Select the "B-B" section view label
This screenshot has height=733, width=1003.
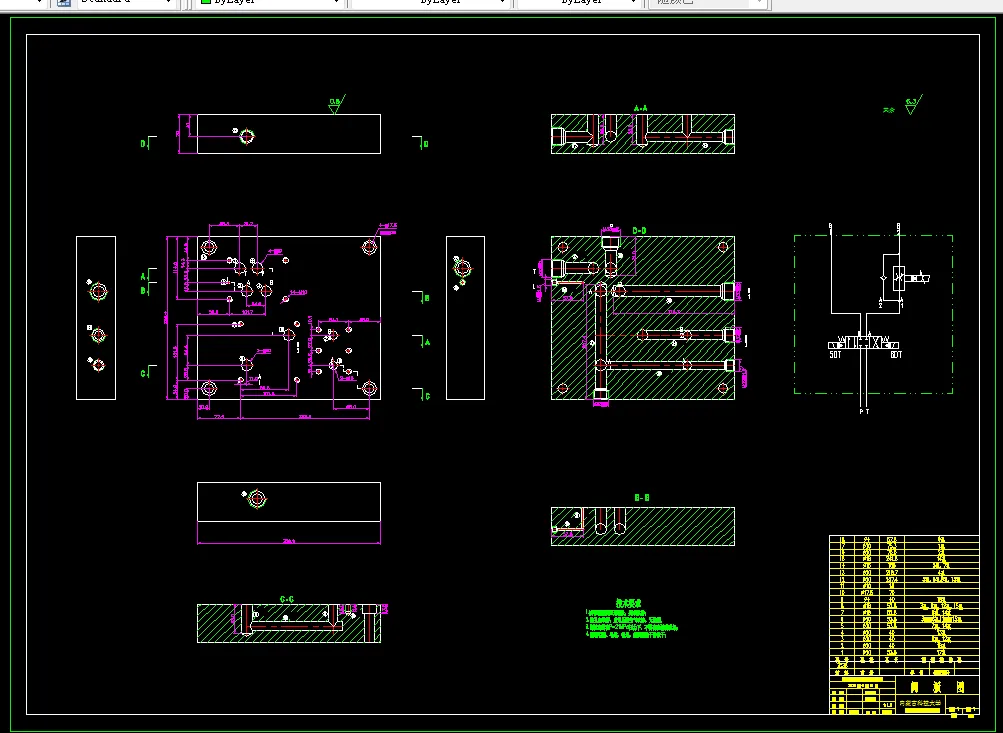pos(642,497)
